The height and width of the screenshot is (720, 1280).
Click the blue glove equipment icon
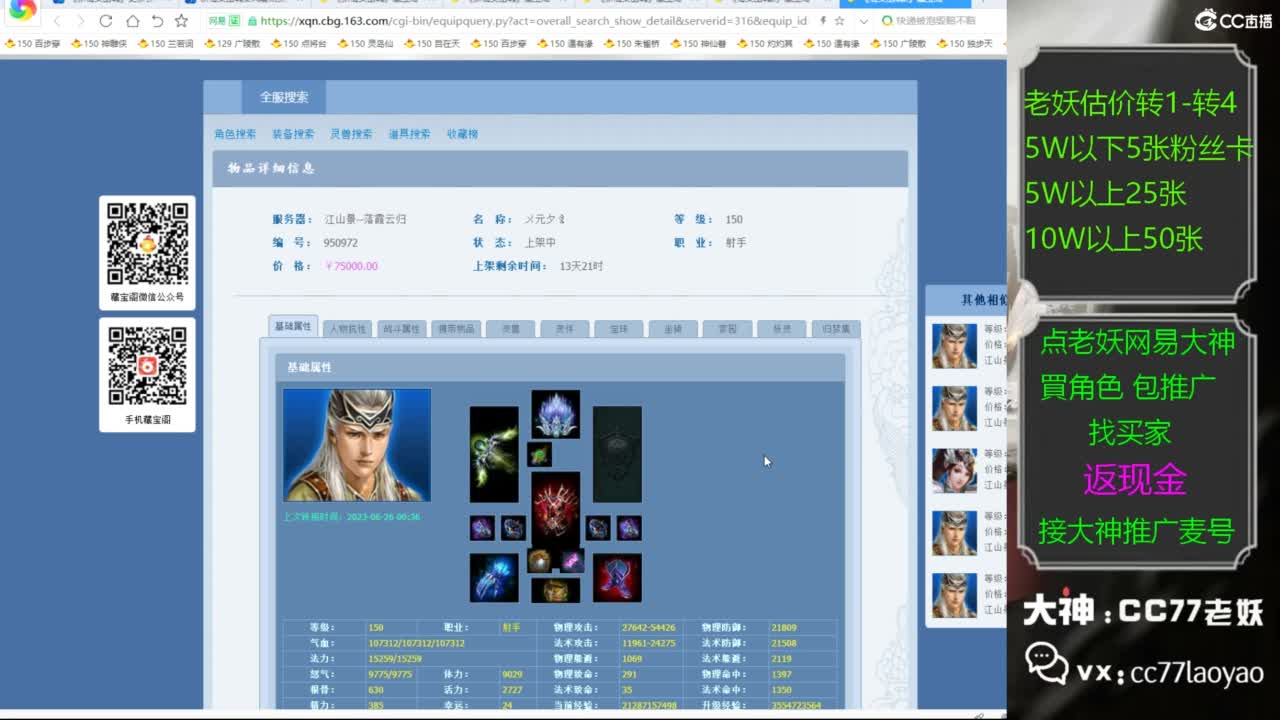click(x=494, y=578)
